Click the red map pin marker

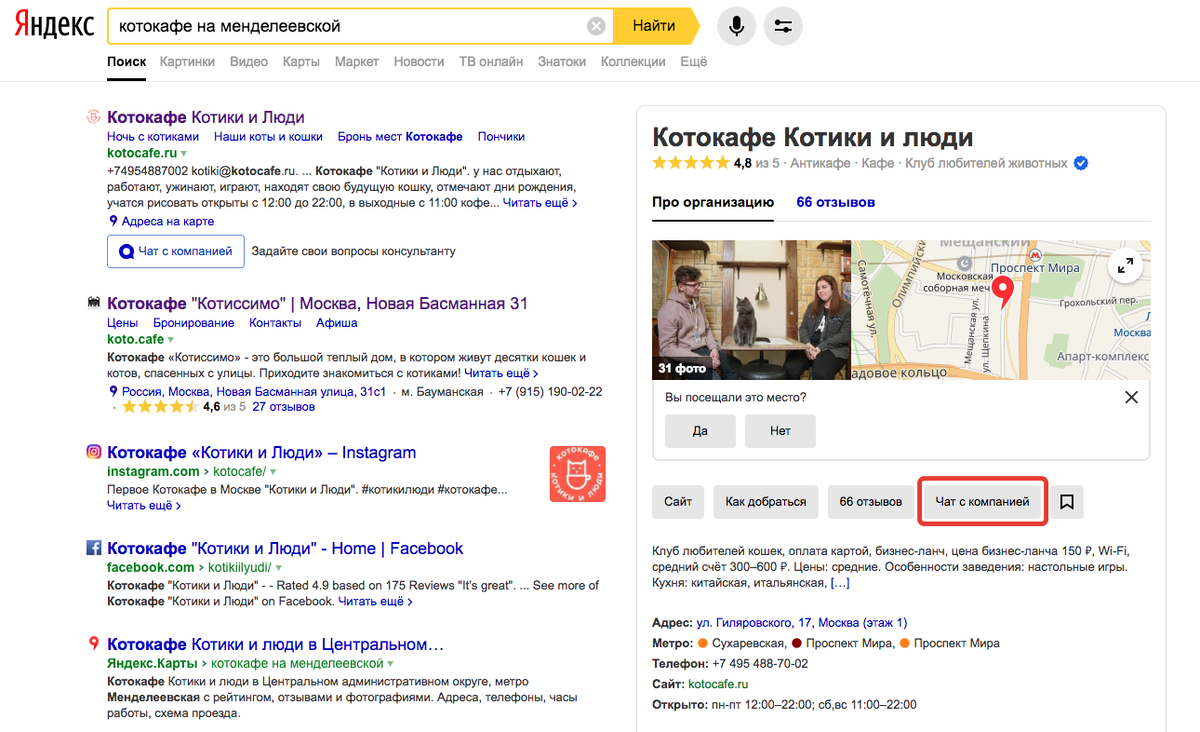pyautogui.click(x=1002, y=292)
